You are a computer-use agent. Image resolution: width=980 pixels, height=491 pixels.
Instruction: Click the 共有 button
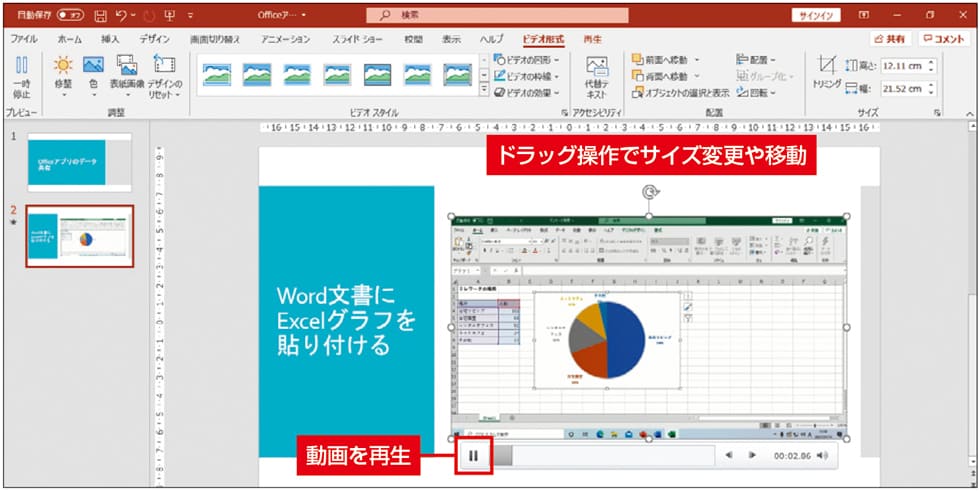pyautogui.click(x=891, y=39)
